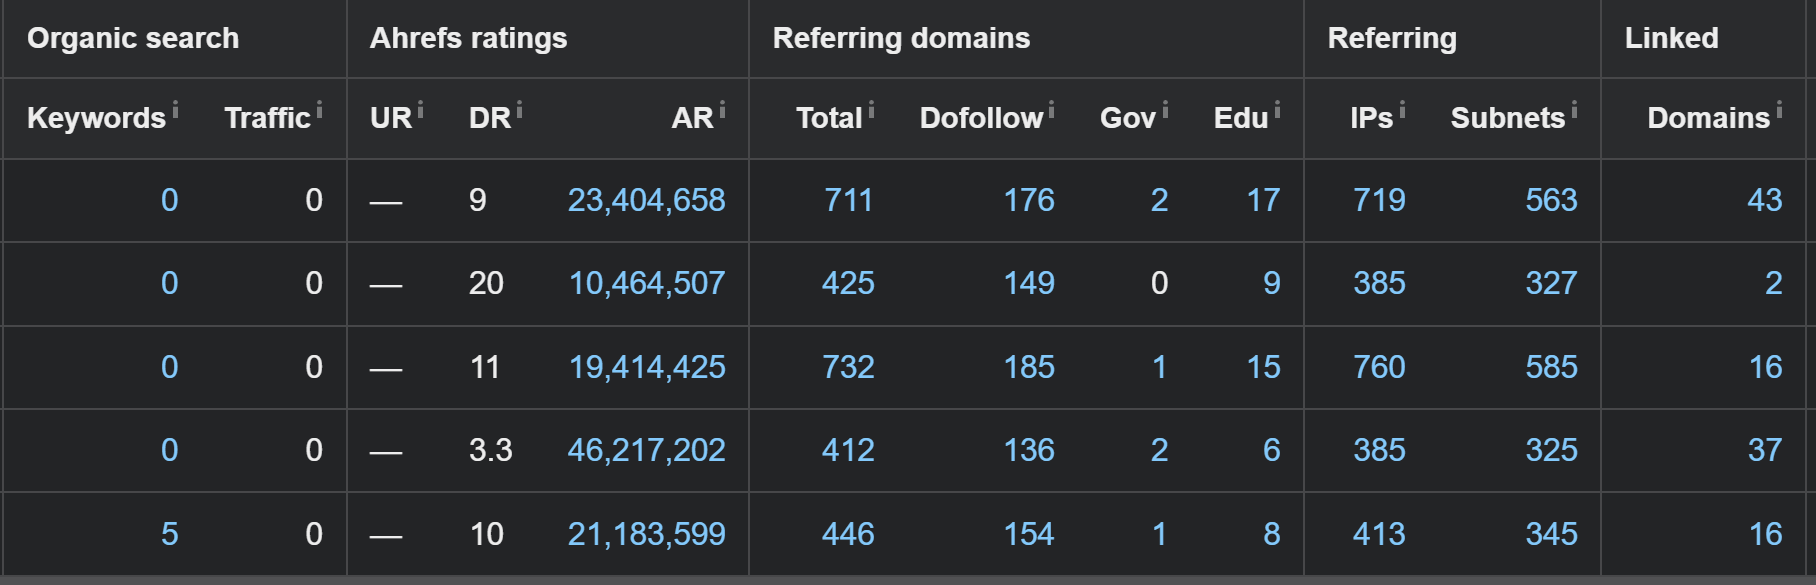Image resolution: width=1816 pixels, height=585 pixels.
Task: Open referring IPs value 413
Action: (1379, 534)
